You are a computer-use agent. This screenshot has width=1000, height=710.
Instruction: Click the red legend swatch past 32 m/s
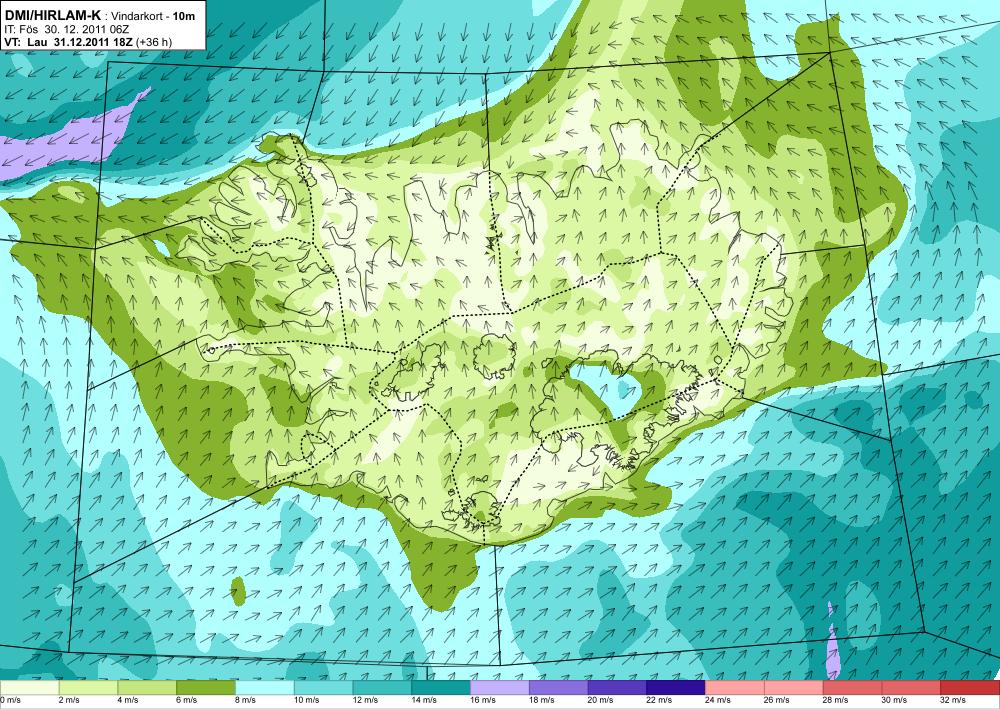coord(970,688)
